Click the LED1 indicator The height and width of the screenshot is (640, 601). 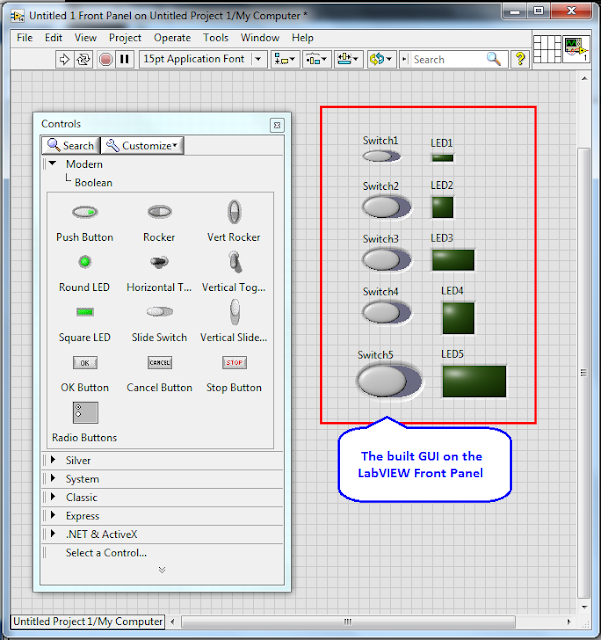tap(443, 158)
